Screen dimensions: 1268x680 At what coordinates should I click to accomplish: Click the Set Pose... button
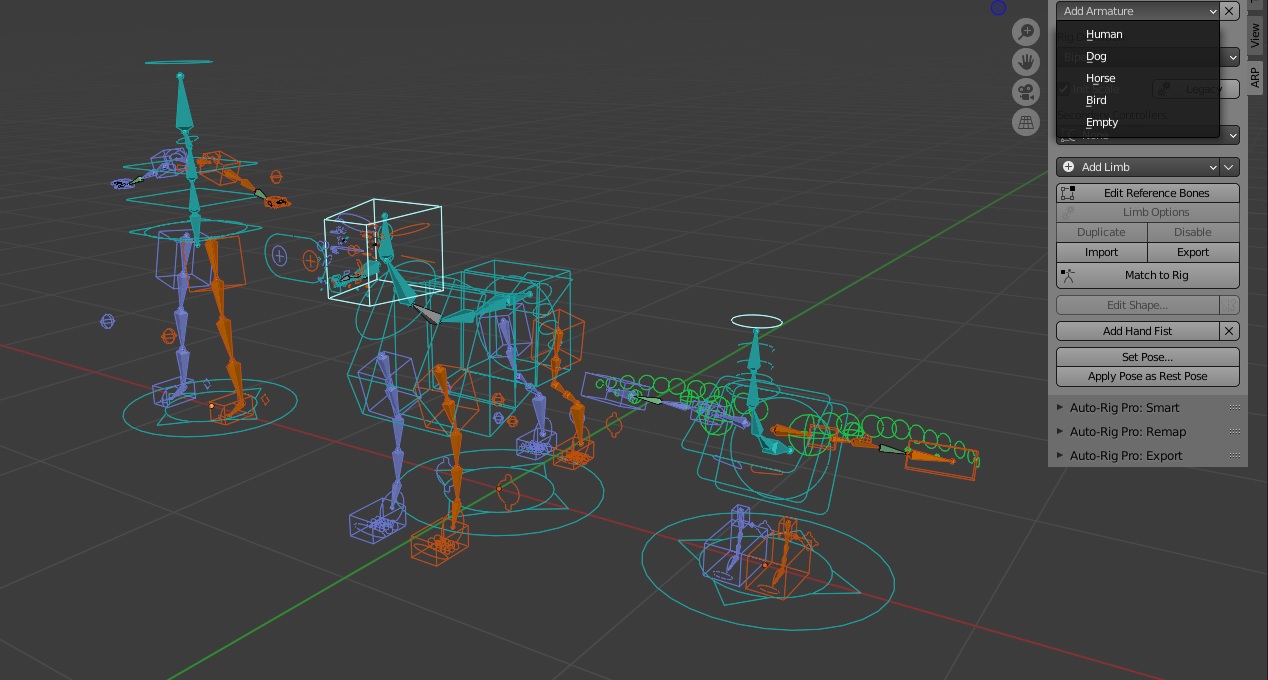tap(1148, 357)
